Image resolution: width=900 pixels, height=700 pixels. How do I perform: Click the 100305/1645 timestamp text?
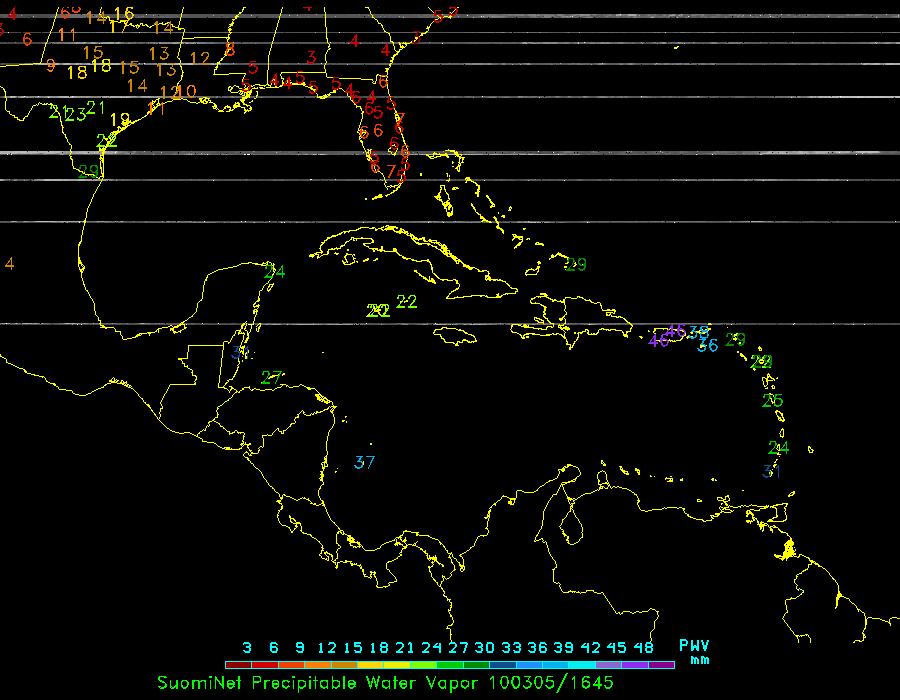pos(551,682)
